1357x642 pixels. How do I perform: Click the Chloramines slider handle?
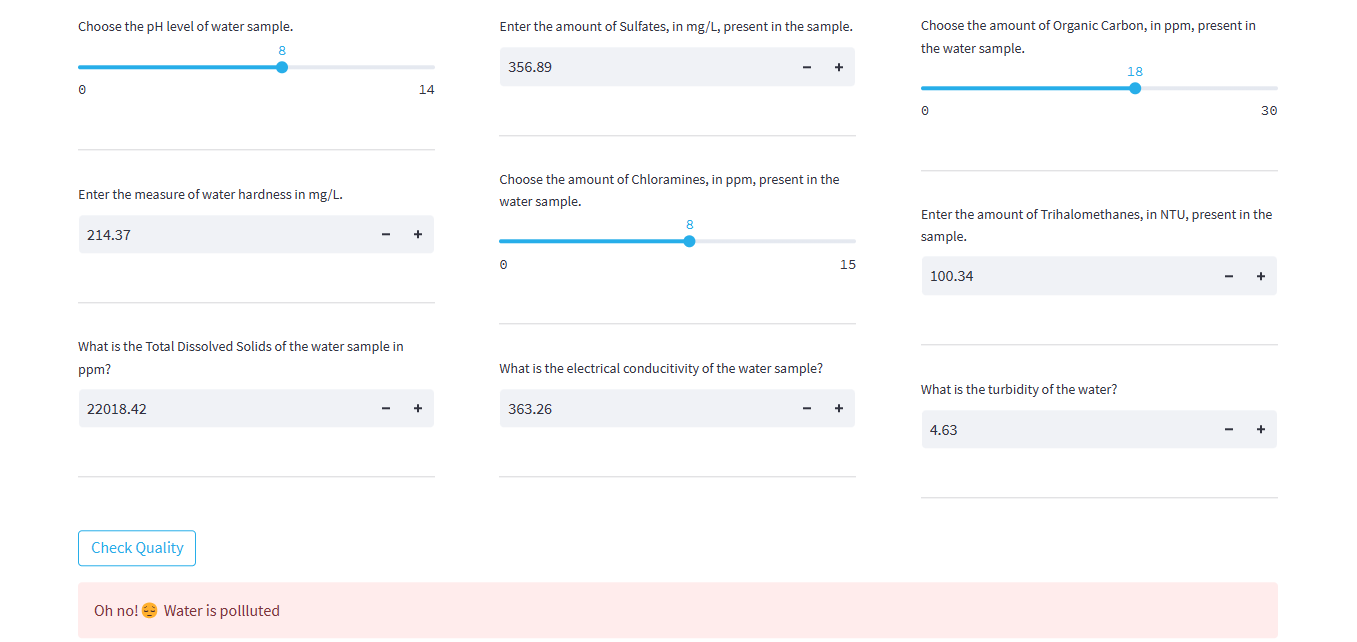tap(689, 241)
